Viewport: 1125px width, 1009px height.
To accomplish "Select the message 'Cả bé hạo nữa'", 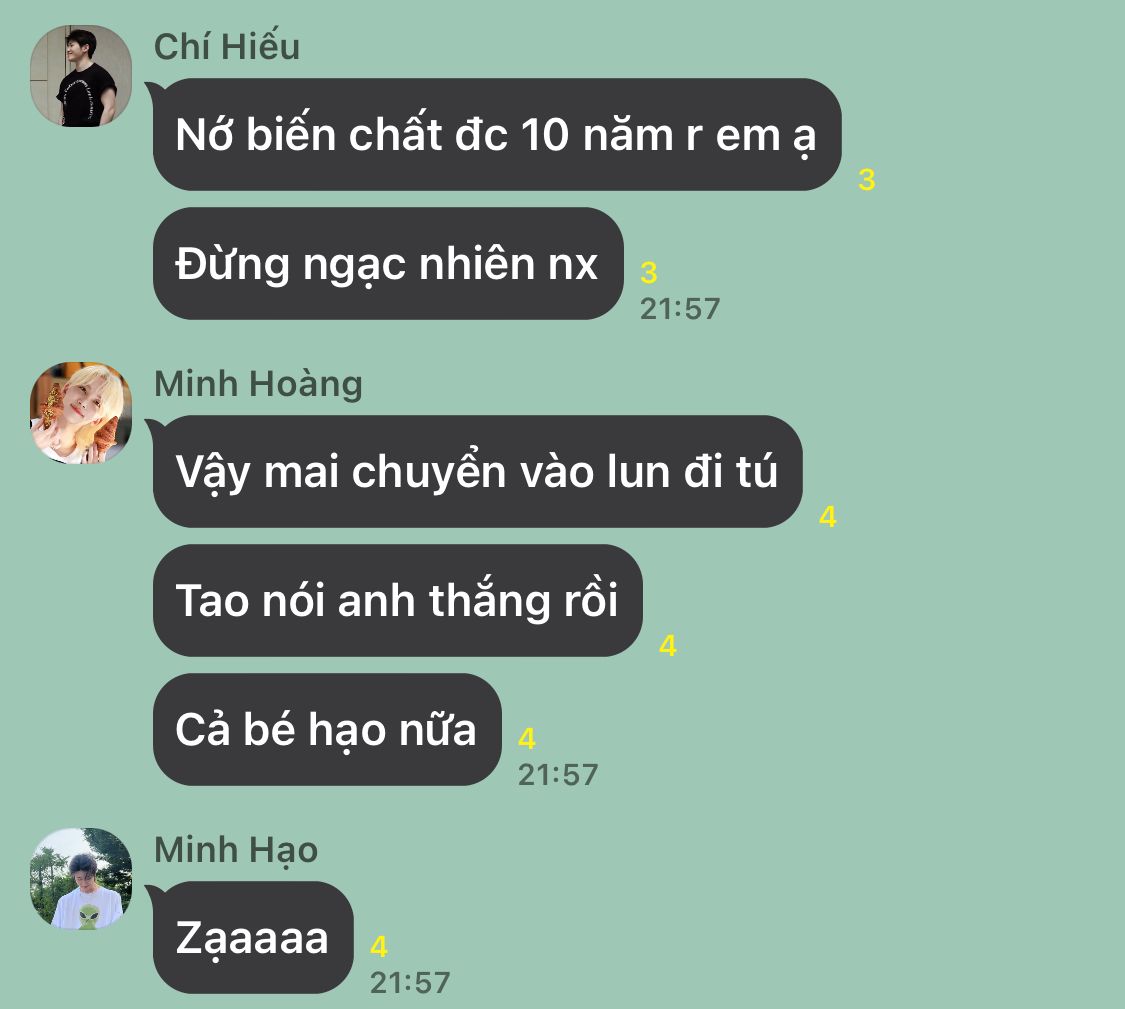I will coord(326,729).
